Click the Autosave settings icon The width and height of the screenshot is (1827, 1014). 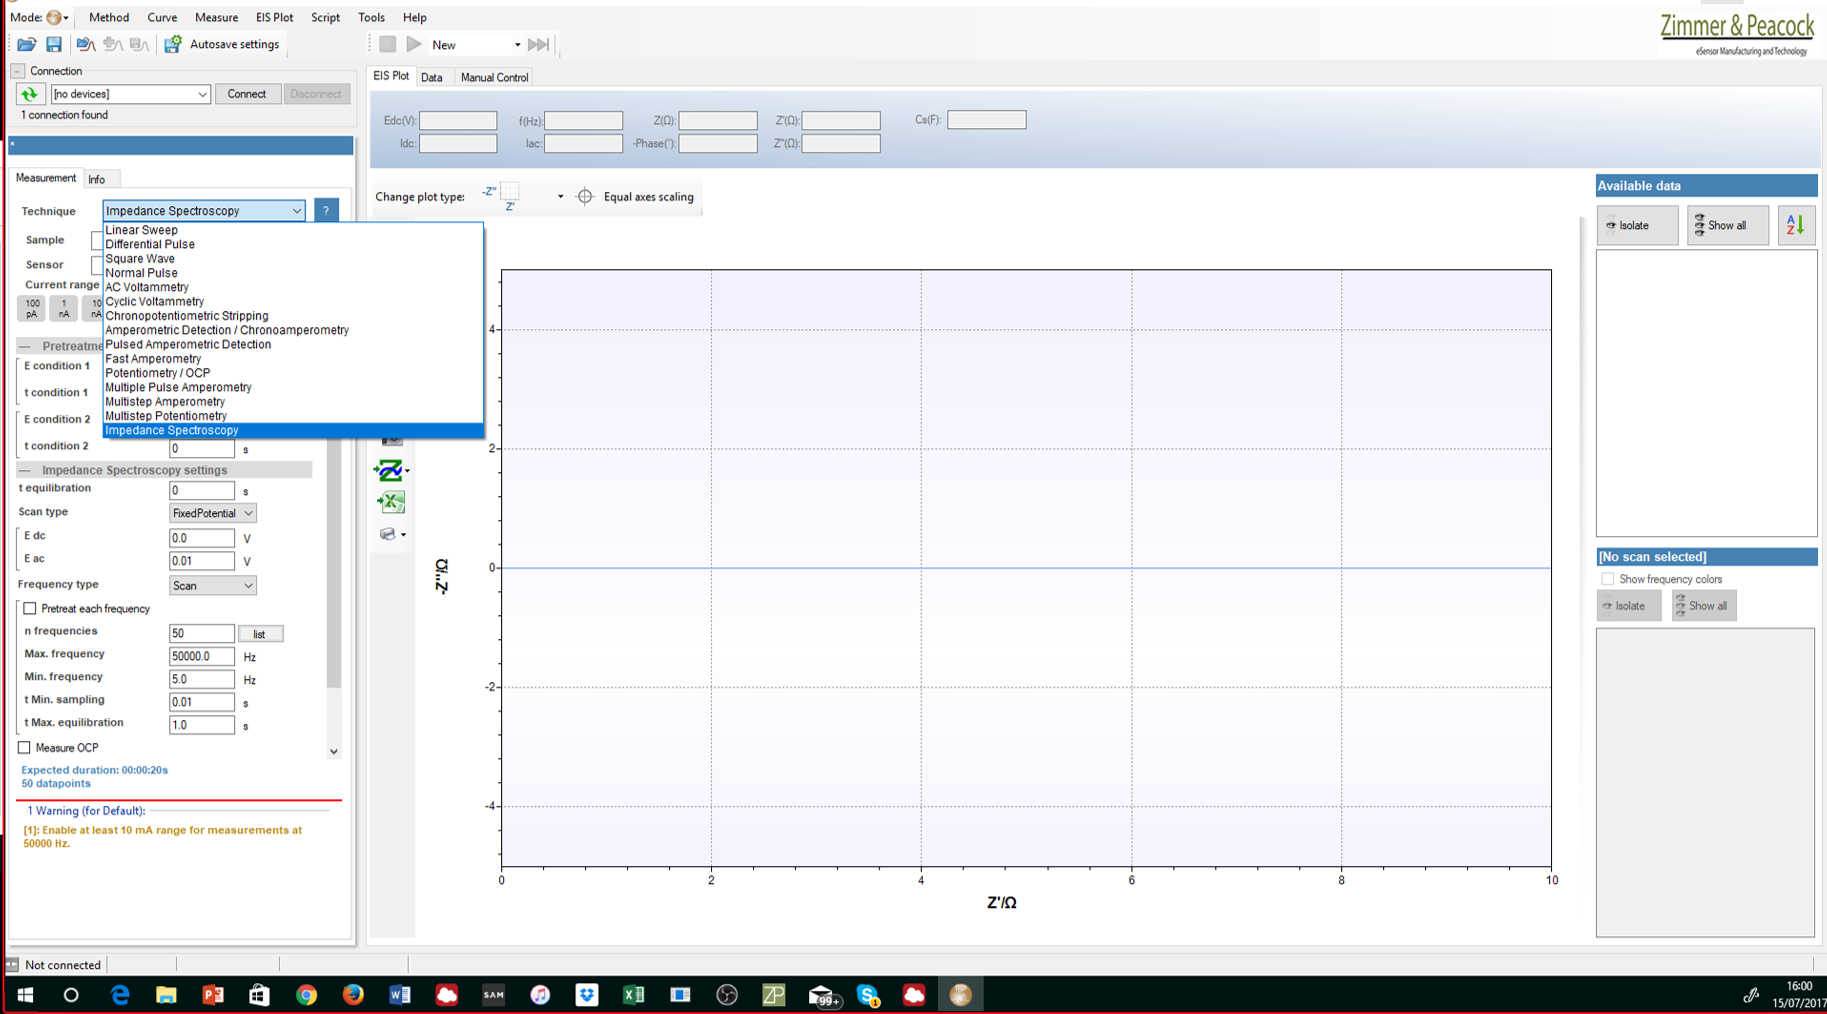(x=173, y=44)
